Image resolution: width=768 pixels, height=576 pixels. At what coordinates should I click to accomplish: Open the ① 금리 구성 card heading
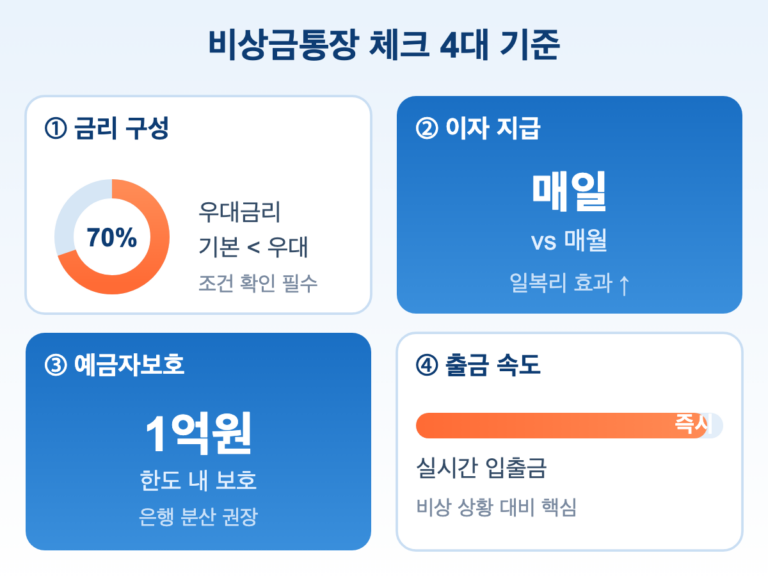107,128
